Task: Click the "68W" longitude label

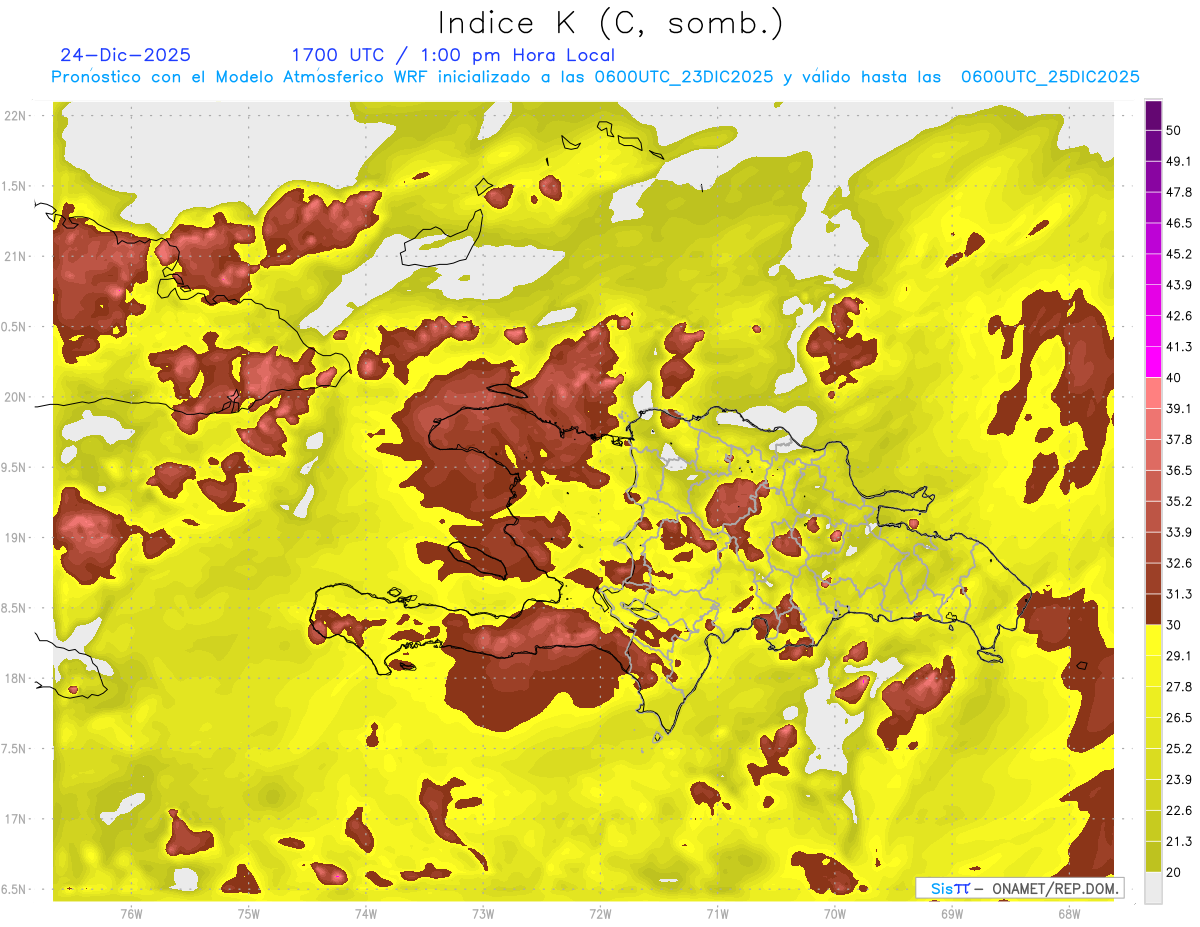Action: [1069, 913]
